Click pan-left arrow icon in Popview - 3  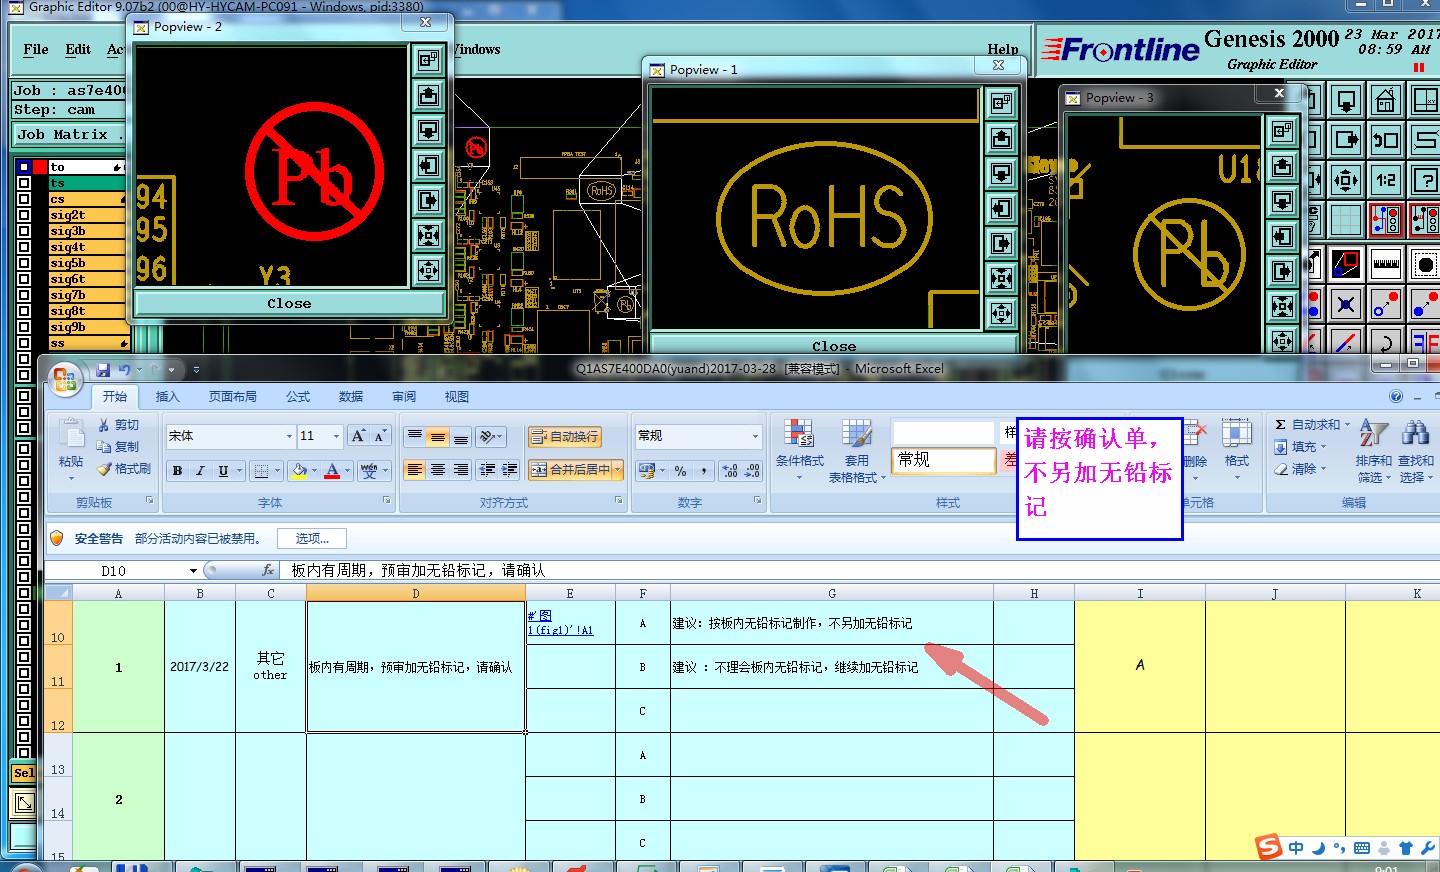point(1283,236)
